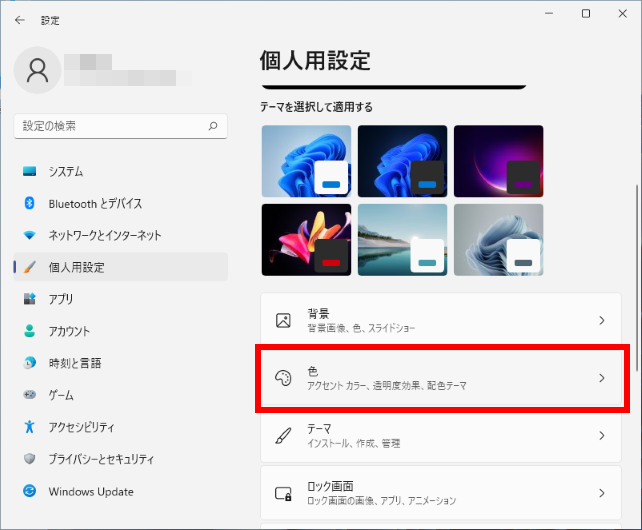642x530 pixels.
Task: Click the network Wi-Fi icon in sidebar
Action: [x=29, y=235]
